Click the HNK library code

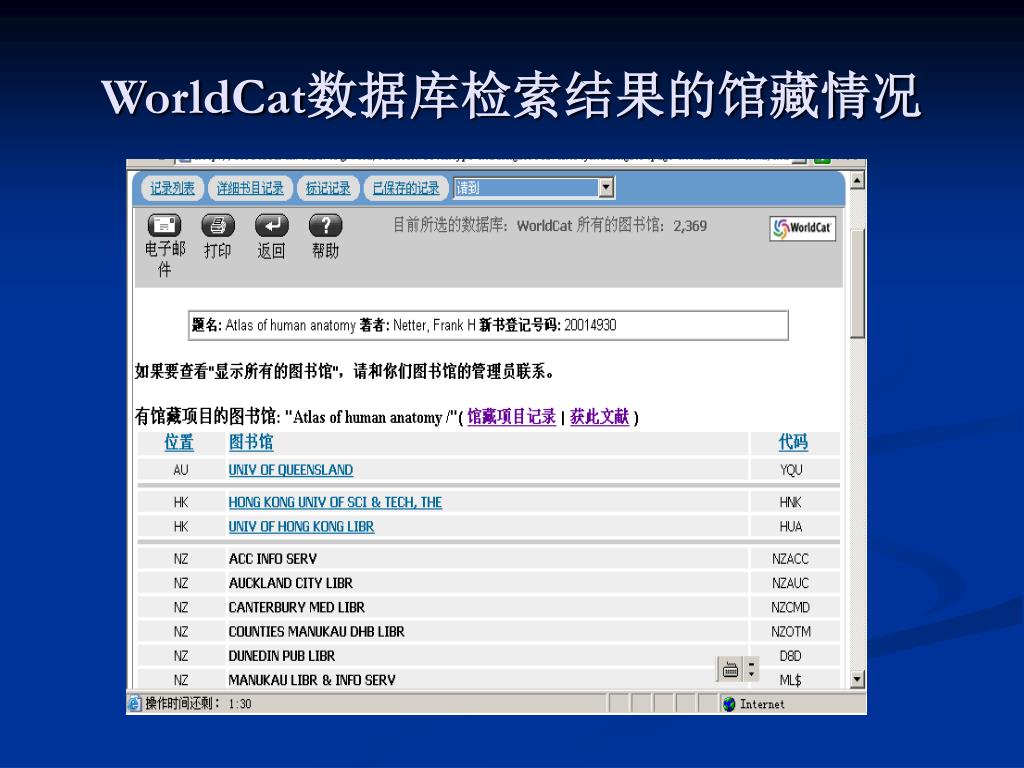[790, 502]
